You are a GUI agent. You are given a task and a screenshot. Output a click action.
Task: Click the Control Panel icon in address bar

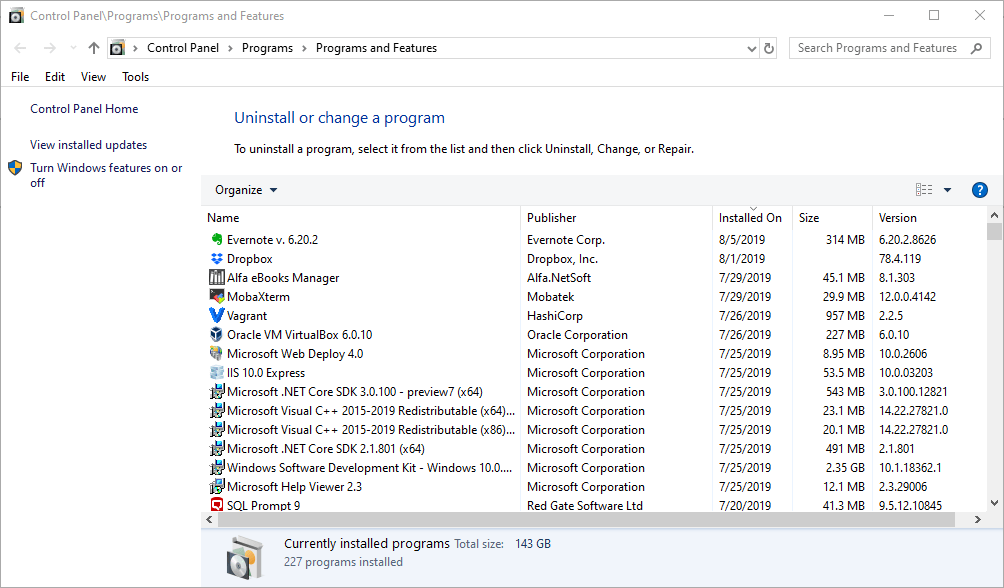tap(117, 48)
